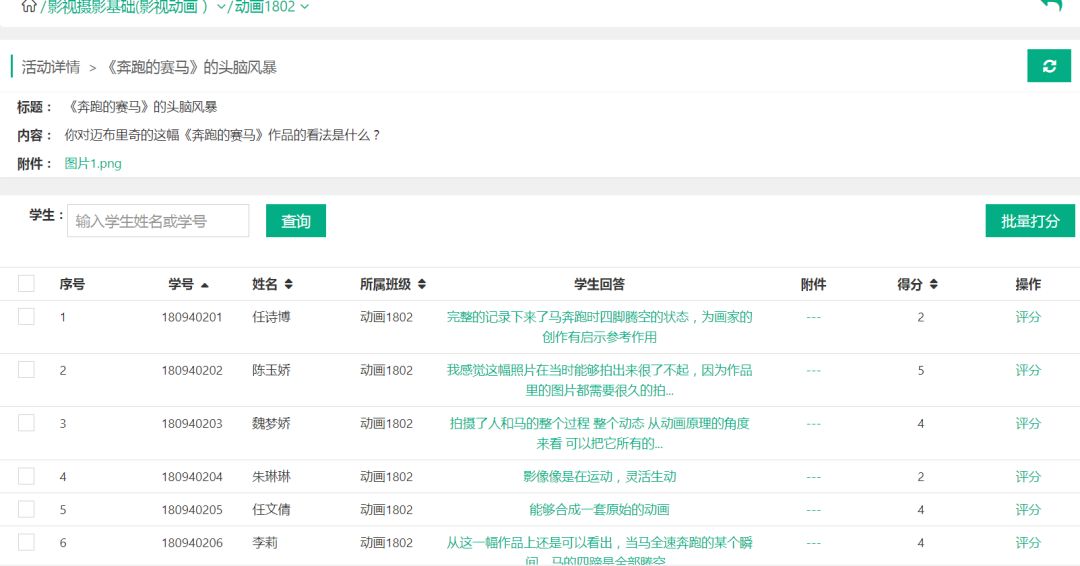Sort by 姓名 column arrow
The width and height of the screenshot is (1080, 566).
289,285
